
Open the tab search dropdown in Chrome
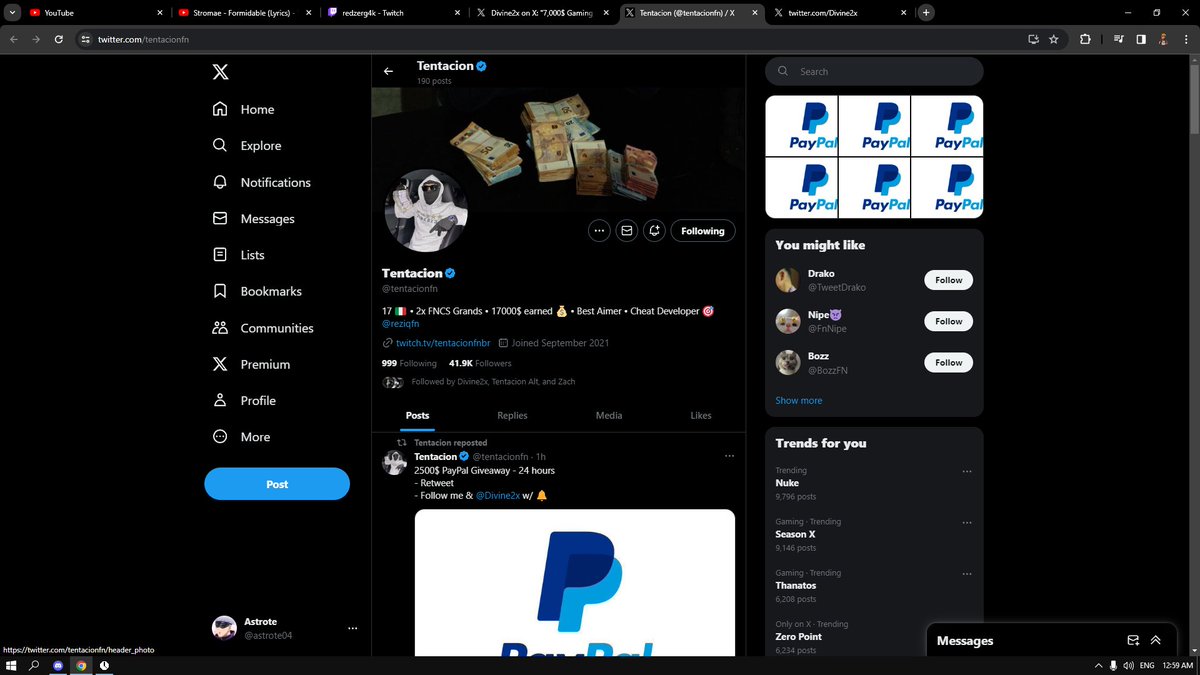pyautogui.click(x=11, y=13)
